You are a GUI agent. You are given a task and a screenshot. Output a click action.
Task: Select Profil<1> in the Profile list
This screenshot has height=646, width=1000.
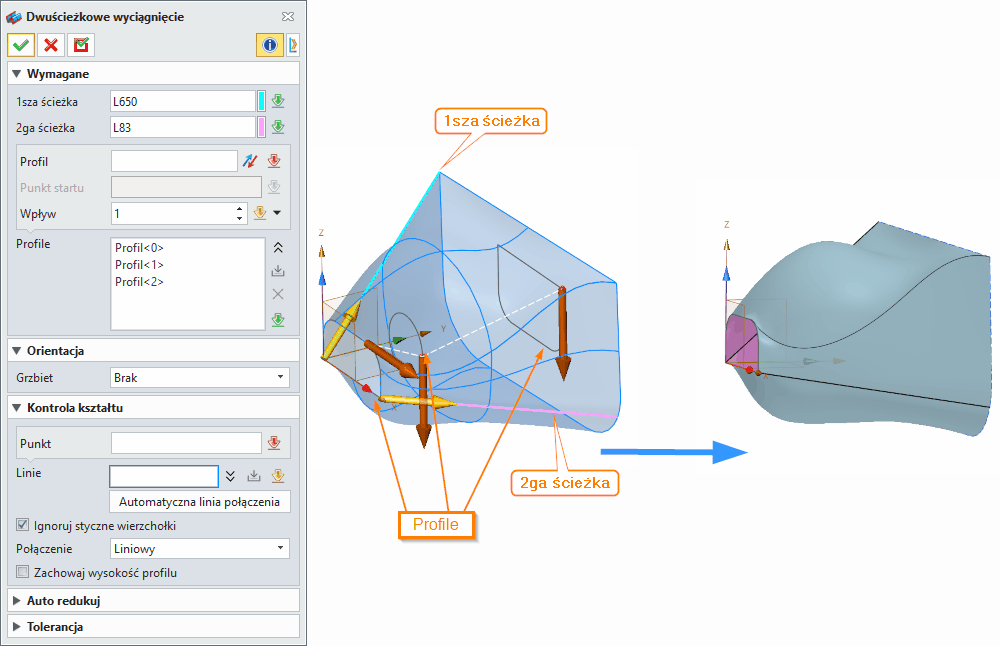click(139, 265)
